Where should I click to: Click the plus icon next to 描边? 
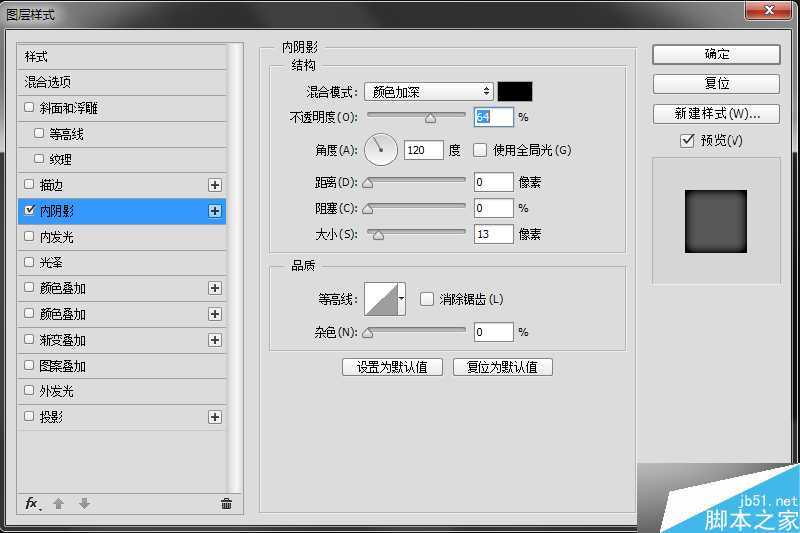click(214, 185)
